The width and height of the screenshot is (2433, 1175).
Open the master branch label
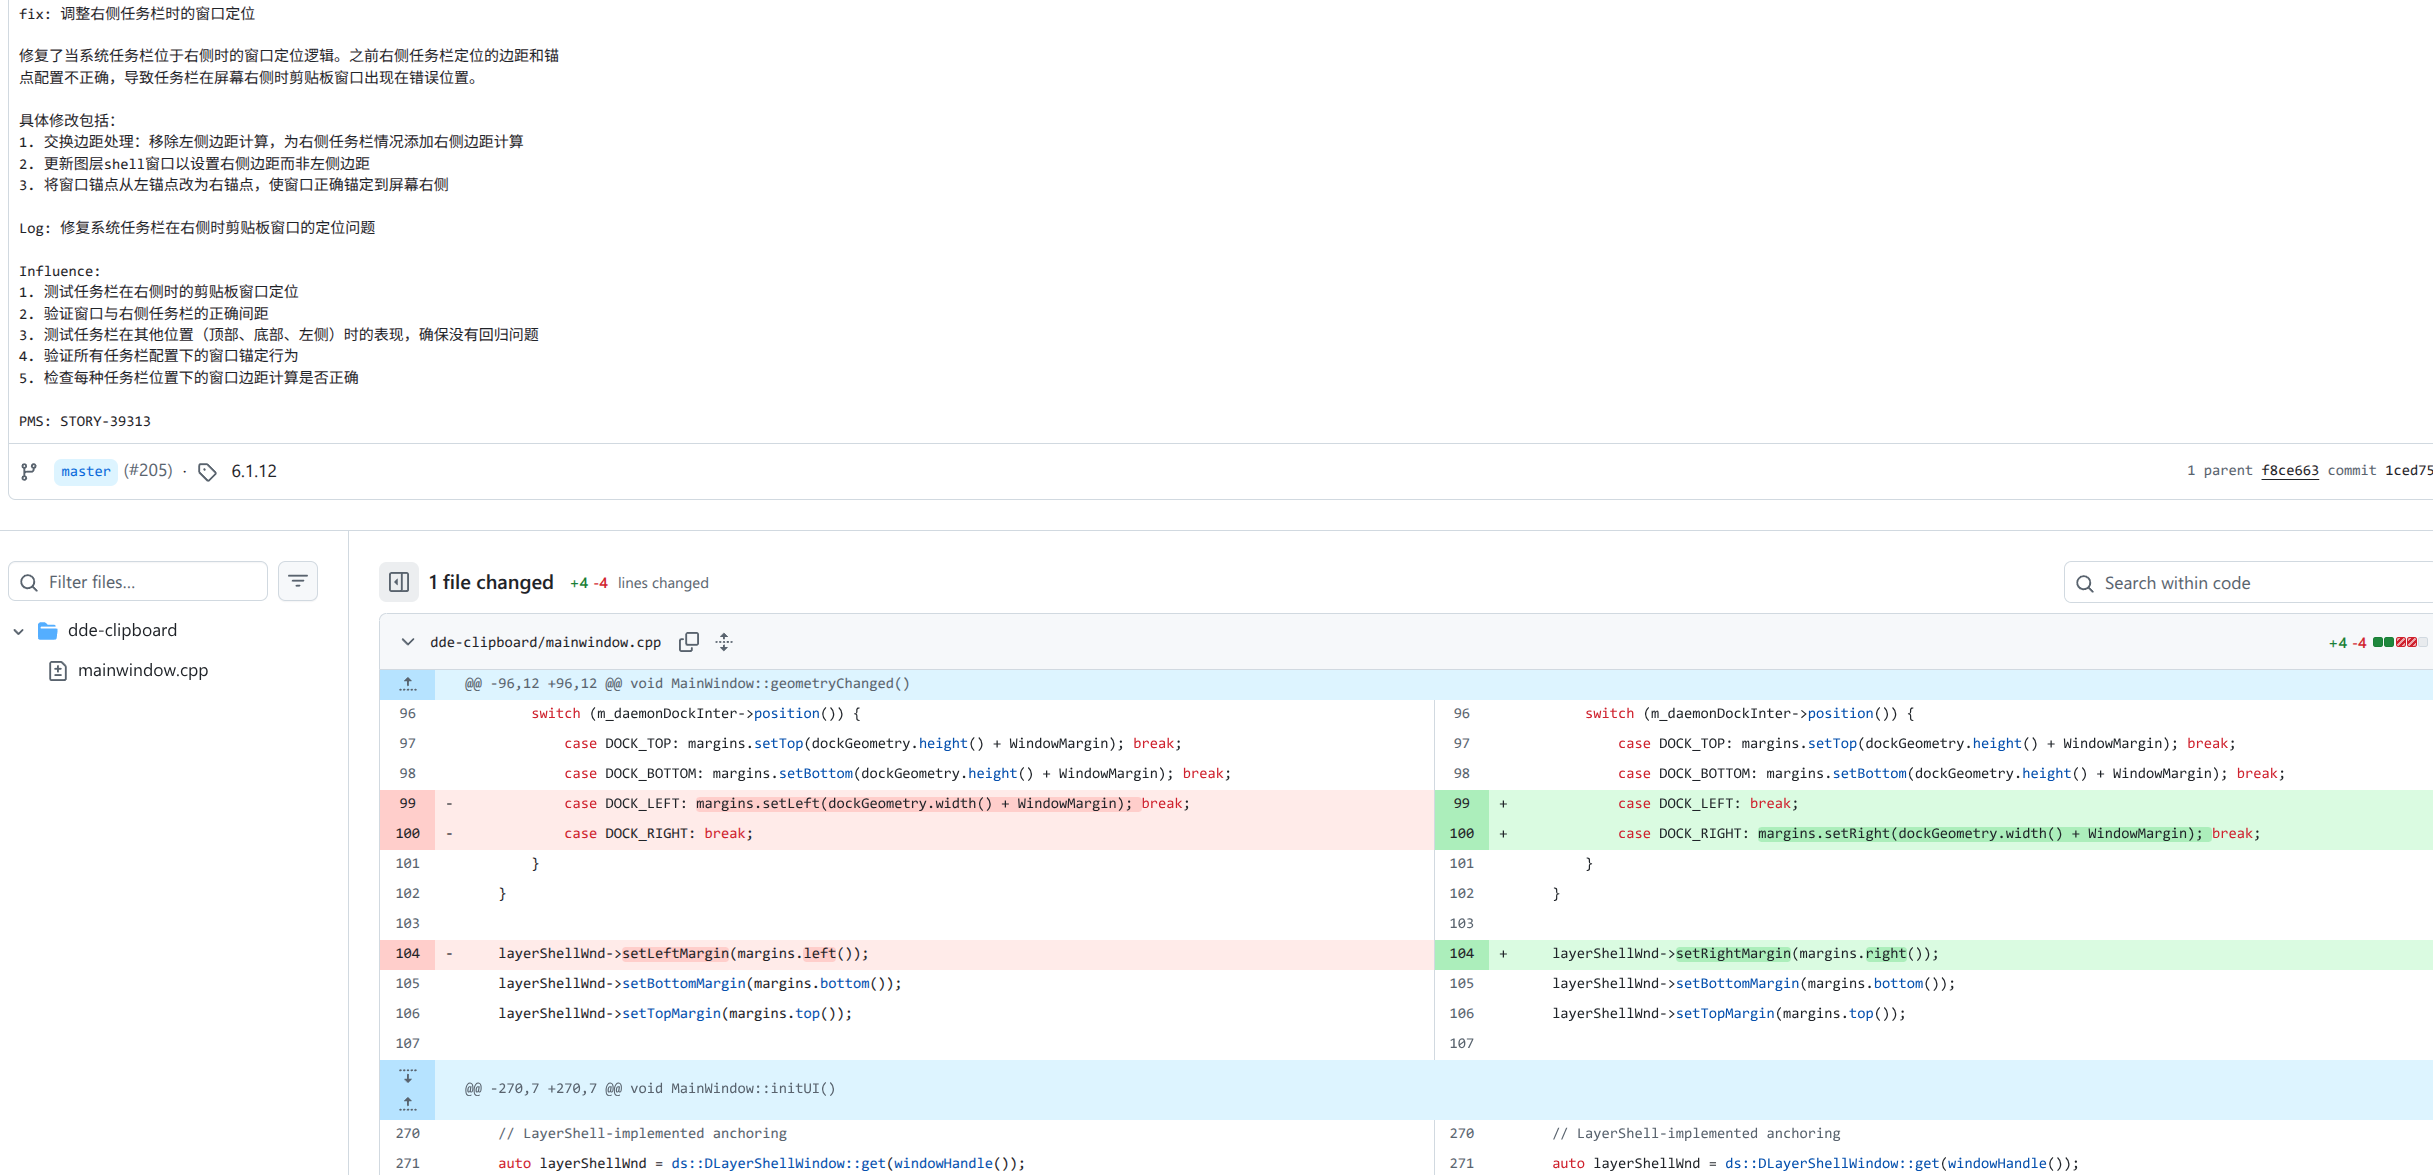pos(86,471)
